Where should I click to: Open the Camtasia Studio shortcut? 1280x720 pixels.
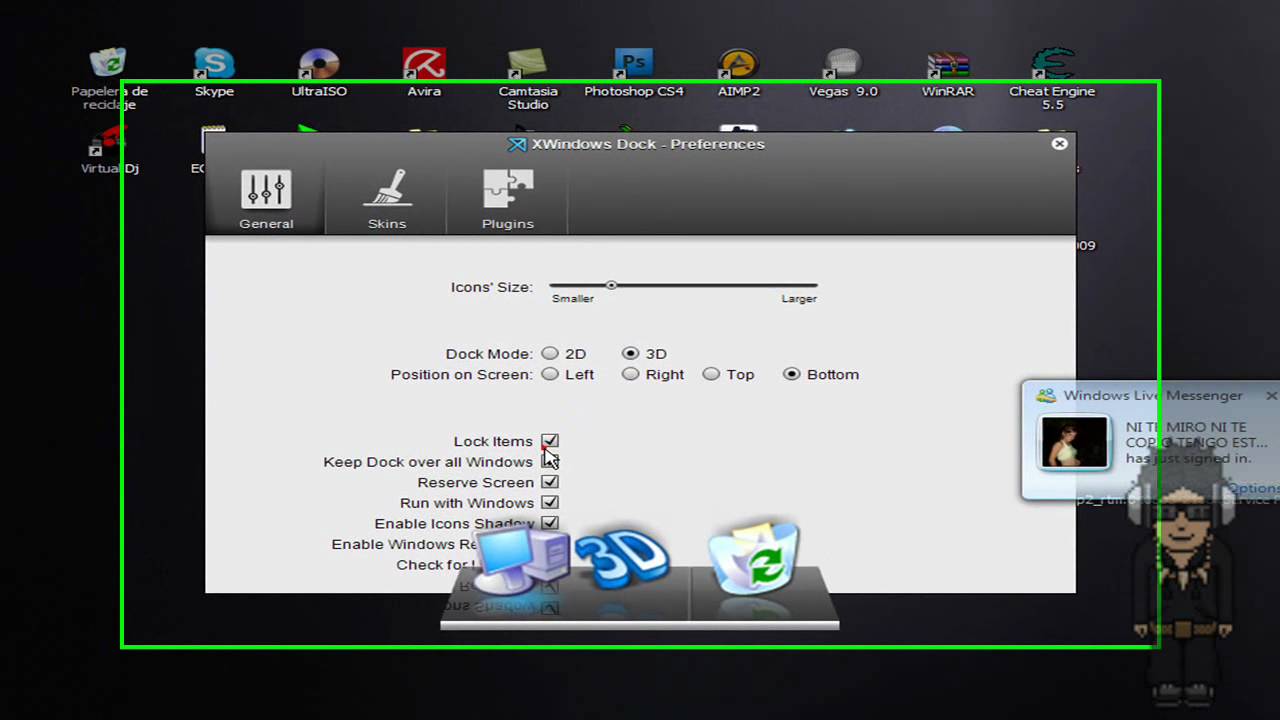coord(528,78)
